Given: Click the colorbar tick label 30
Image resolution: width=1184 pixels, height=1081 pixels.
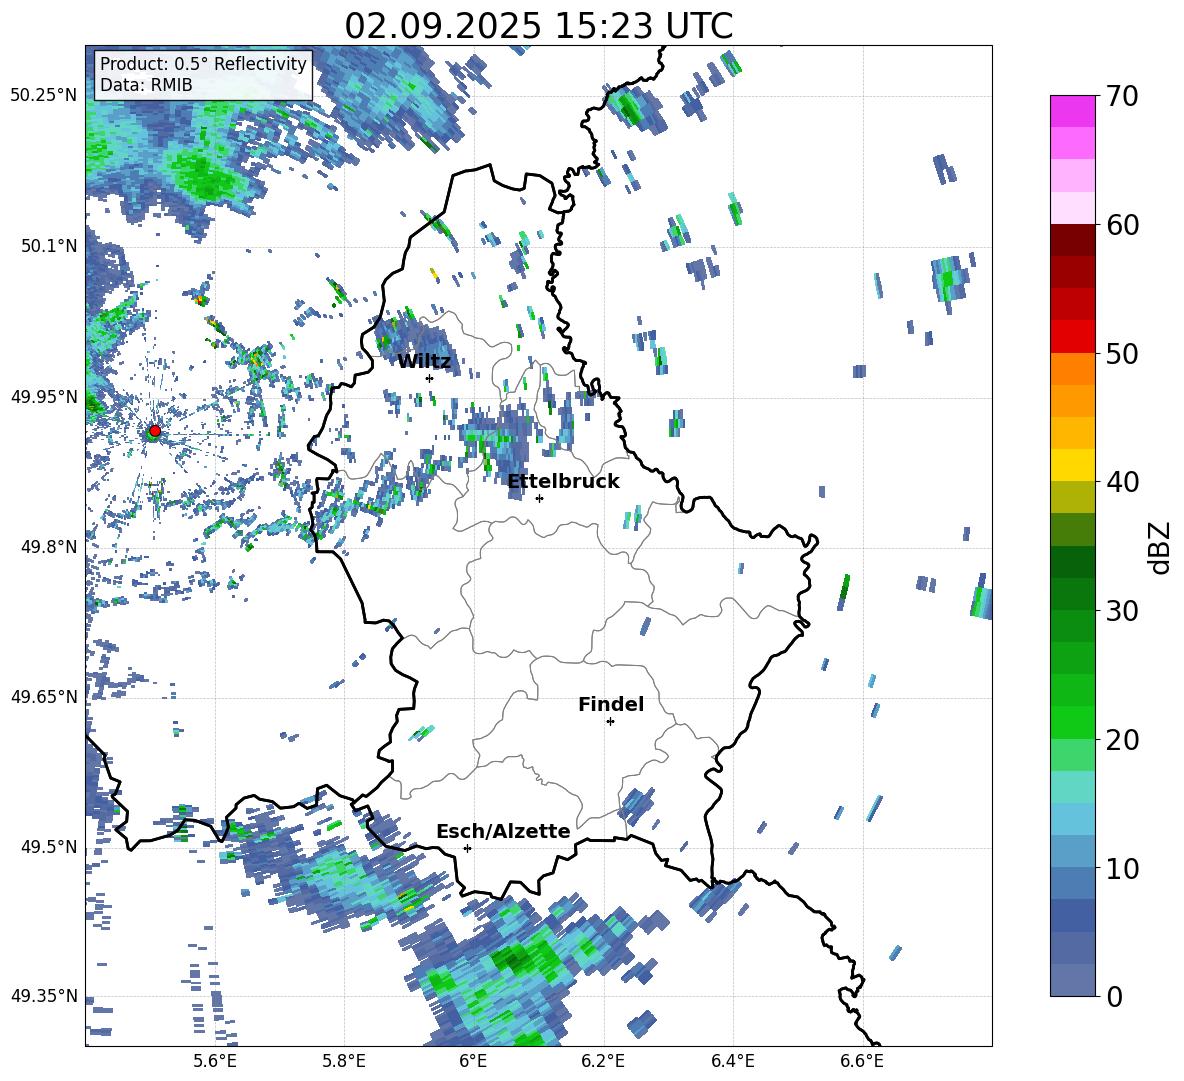Looking at the screenshot, I should tap(1122, 611).
